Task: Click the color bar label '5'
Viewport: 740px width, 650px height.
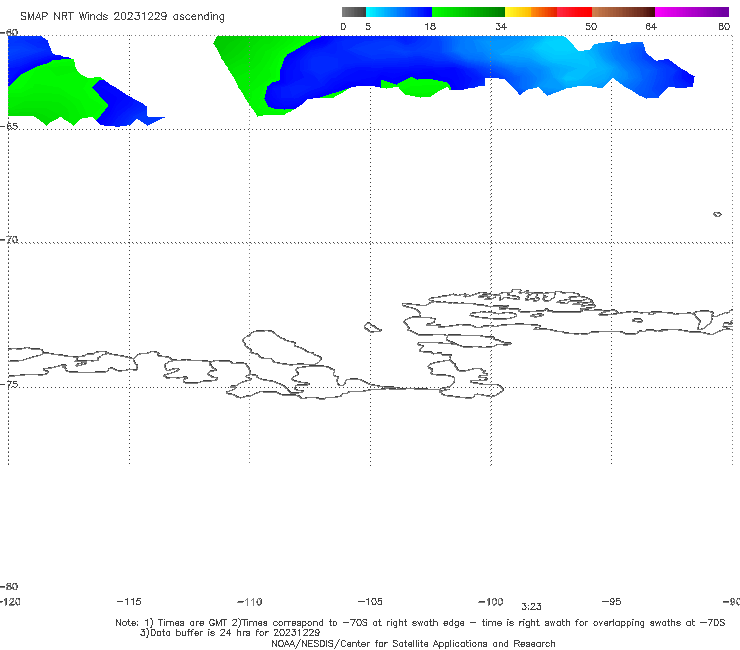Action: click(368, 27)
